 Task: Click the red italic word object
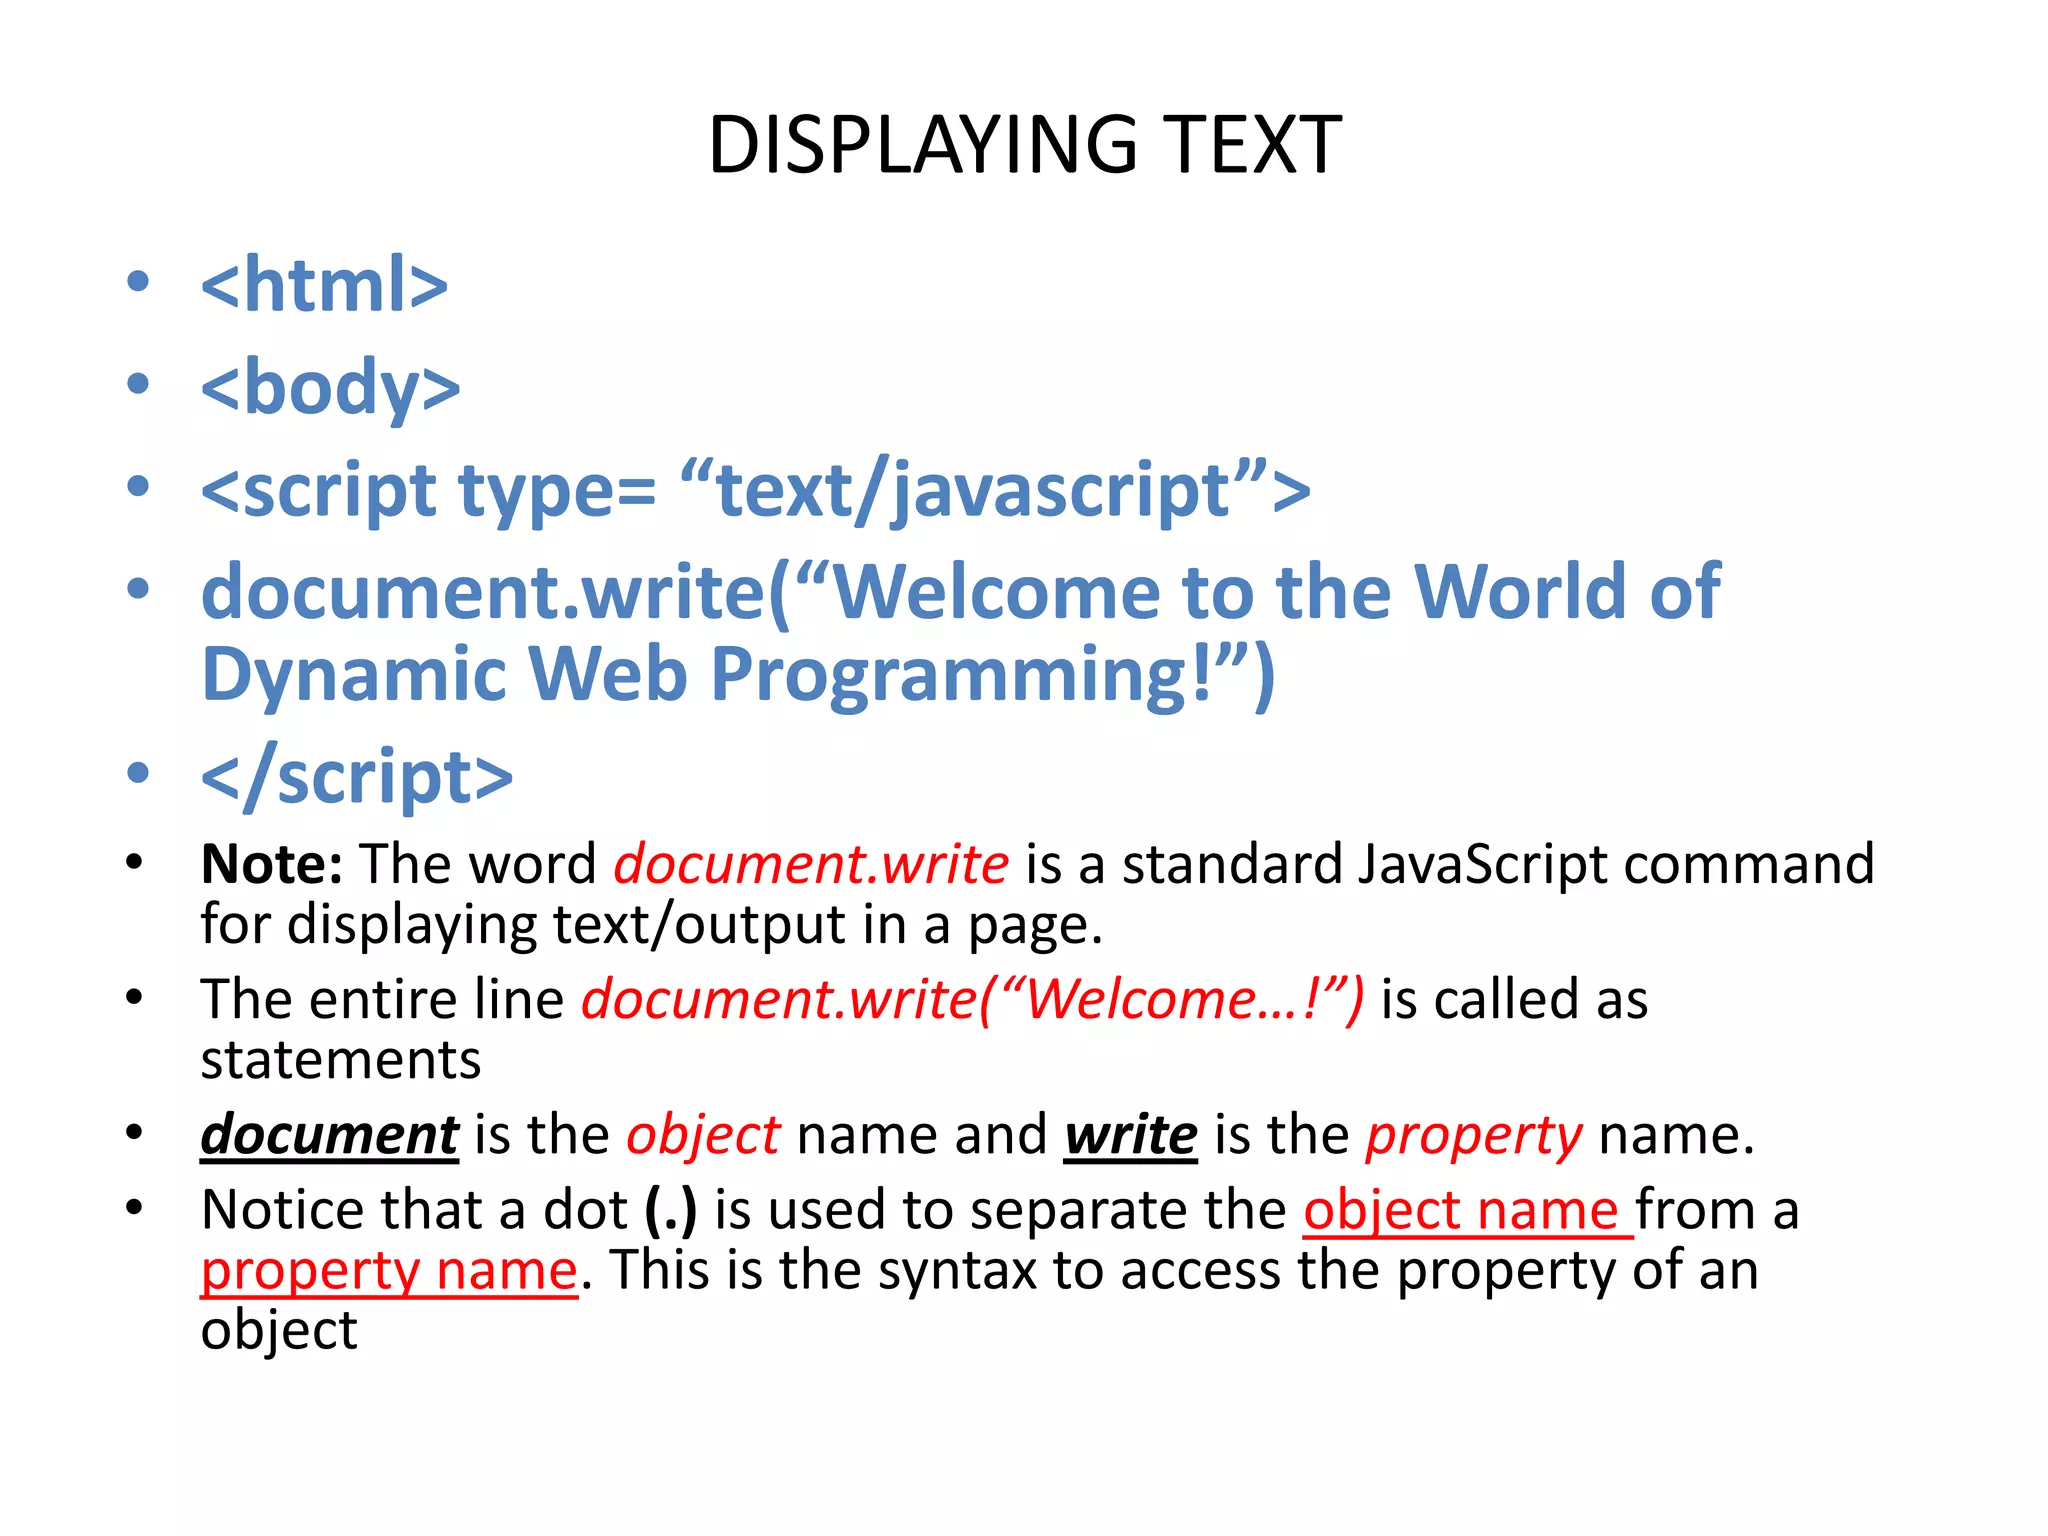[702, 1136]
